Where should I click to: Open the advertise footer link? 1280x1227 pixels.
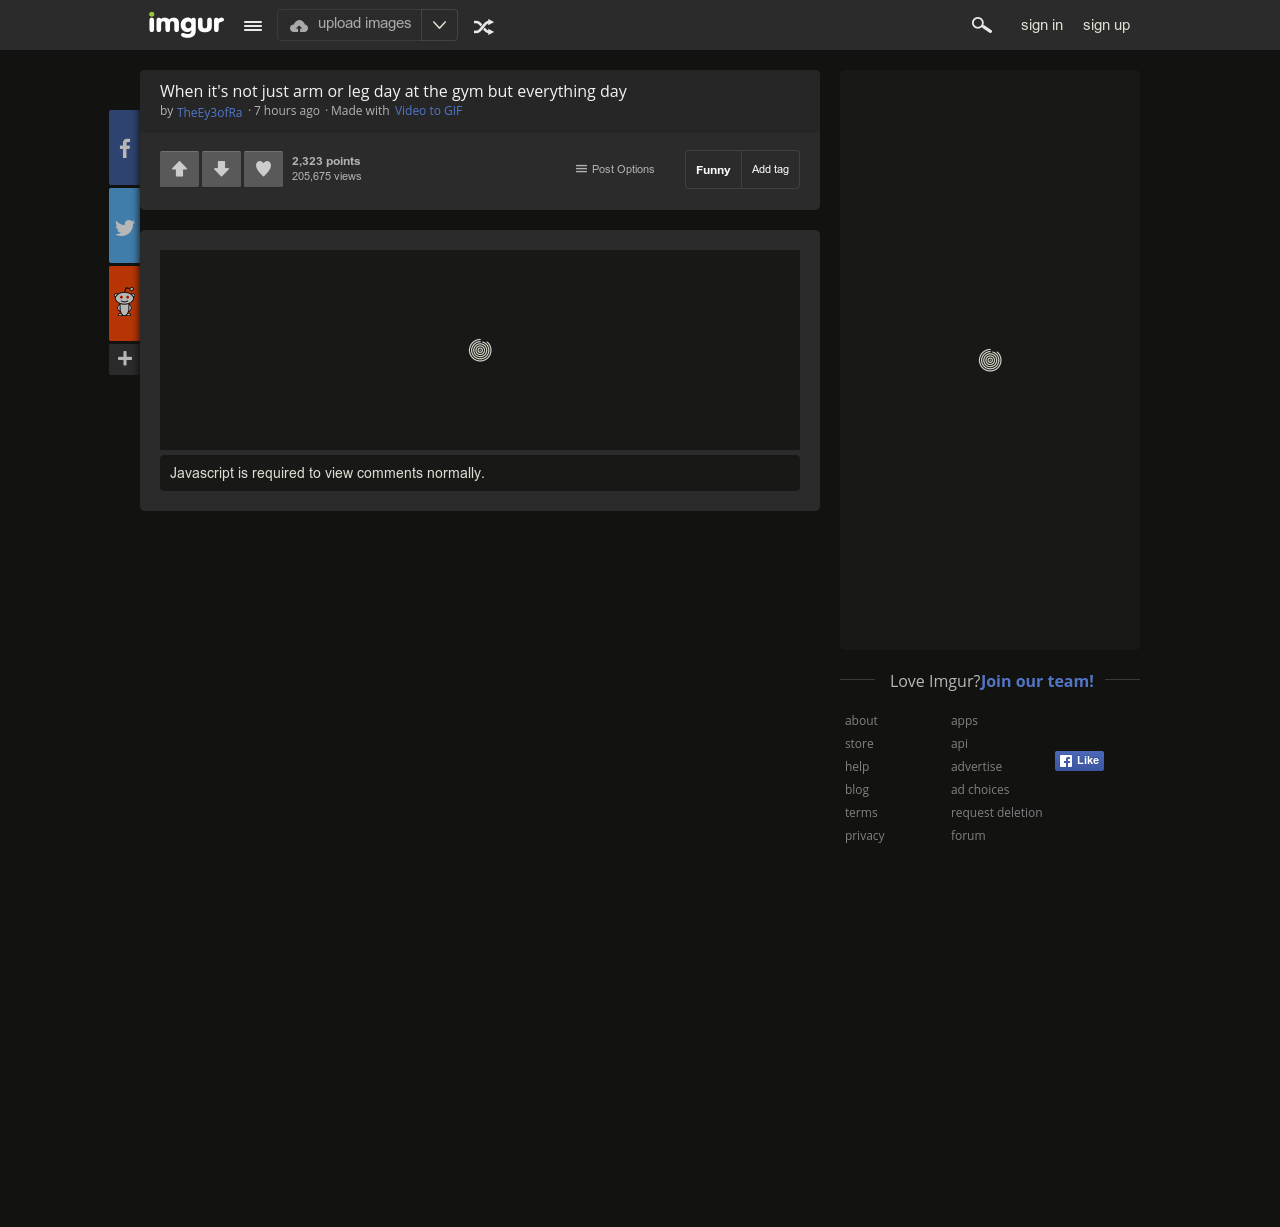coord(976,767)
